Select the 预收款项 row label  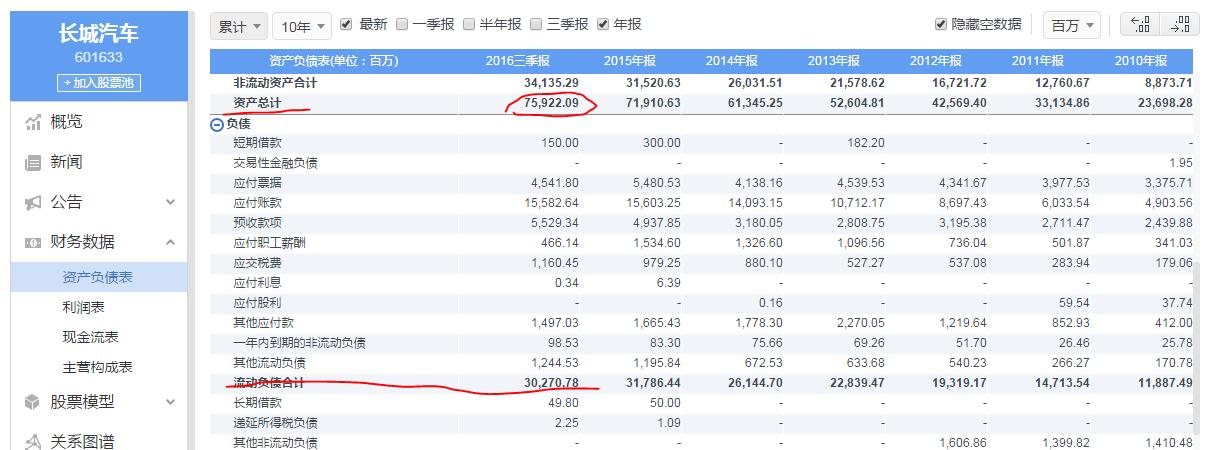(257, 222)
